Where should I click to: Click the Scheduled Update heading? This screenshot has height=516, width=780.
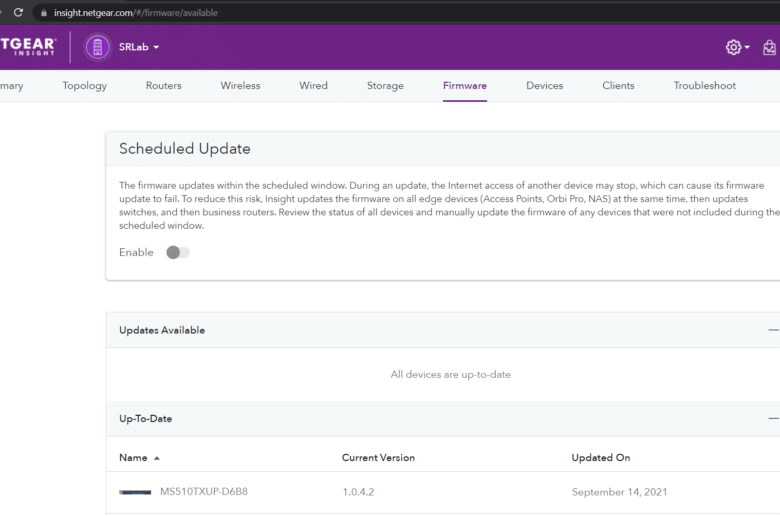(x=185, y=149)
